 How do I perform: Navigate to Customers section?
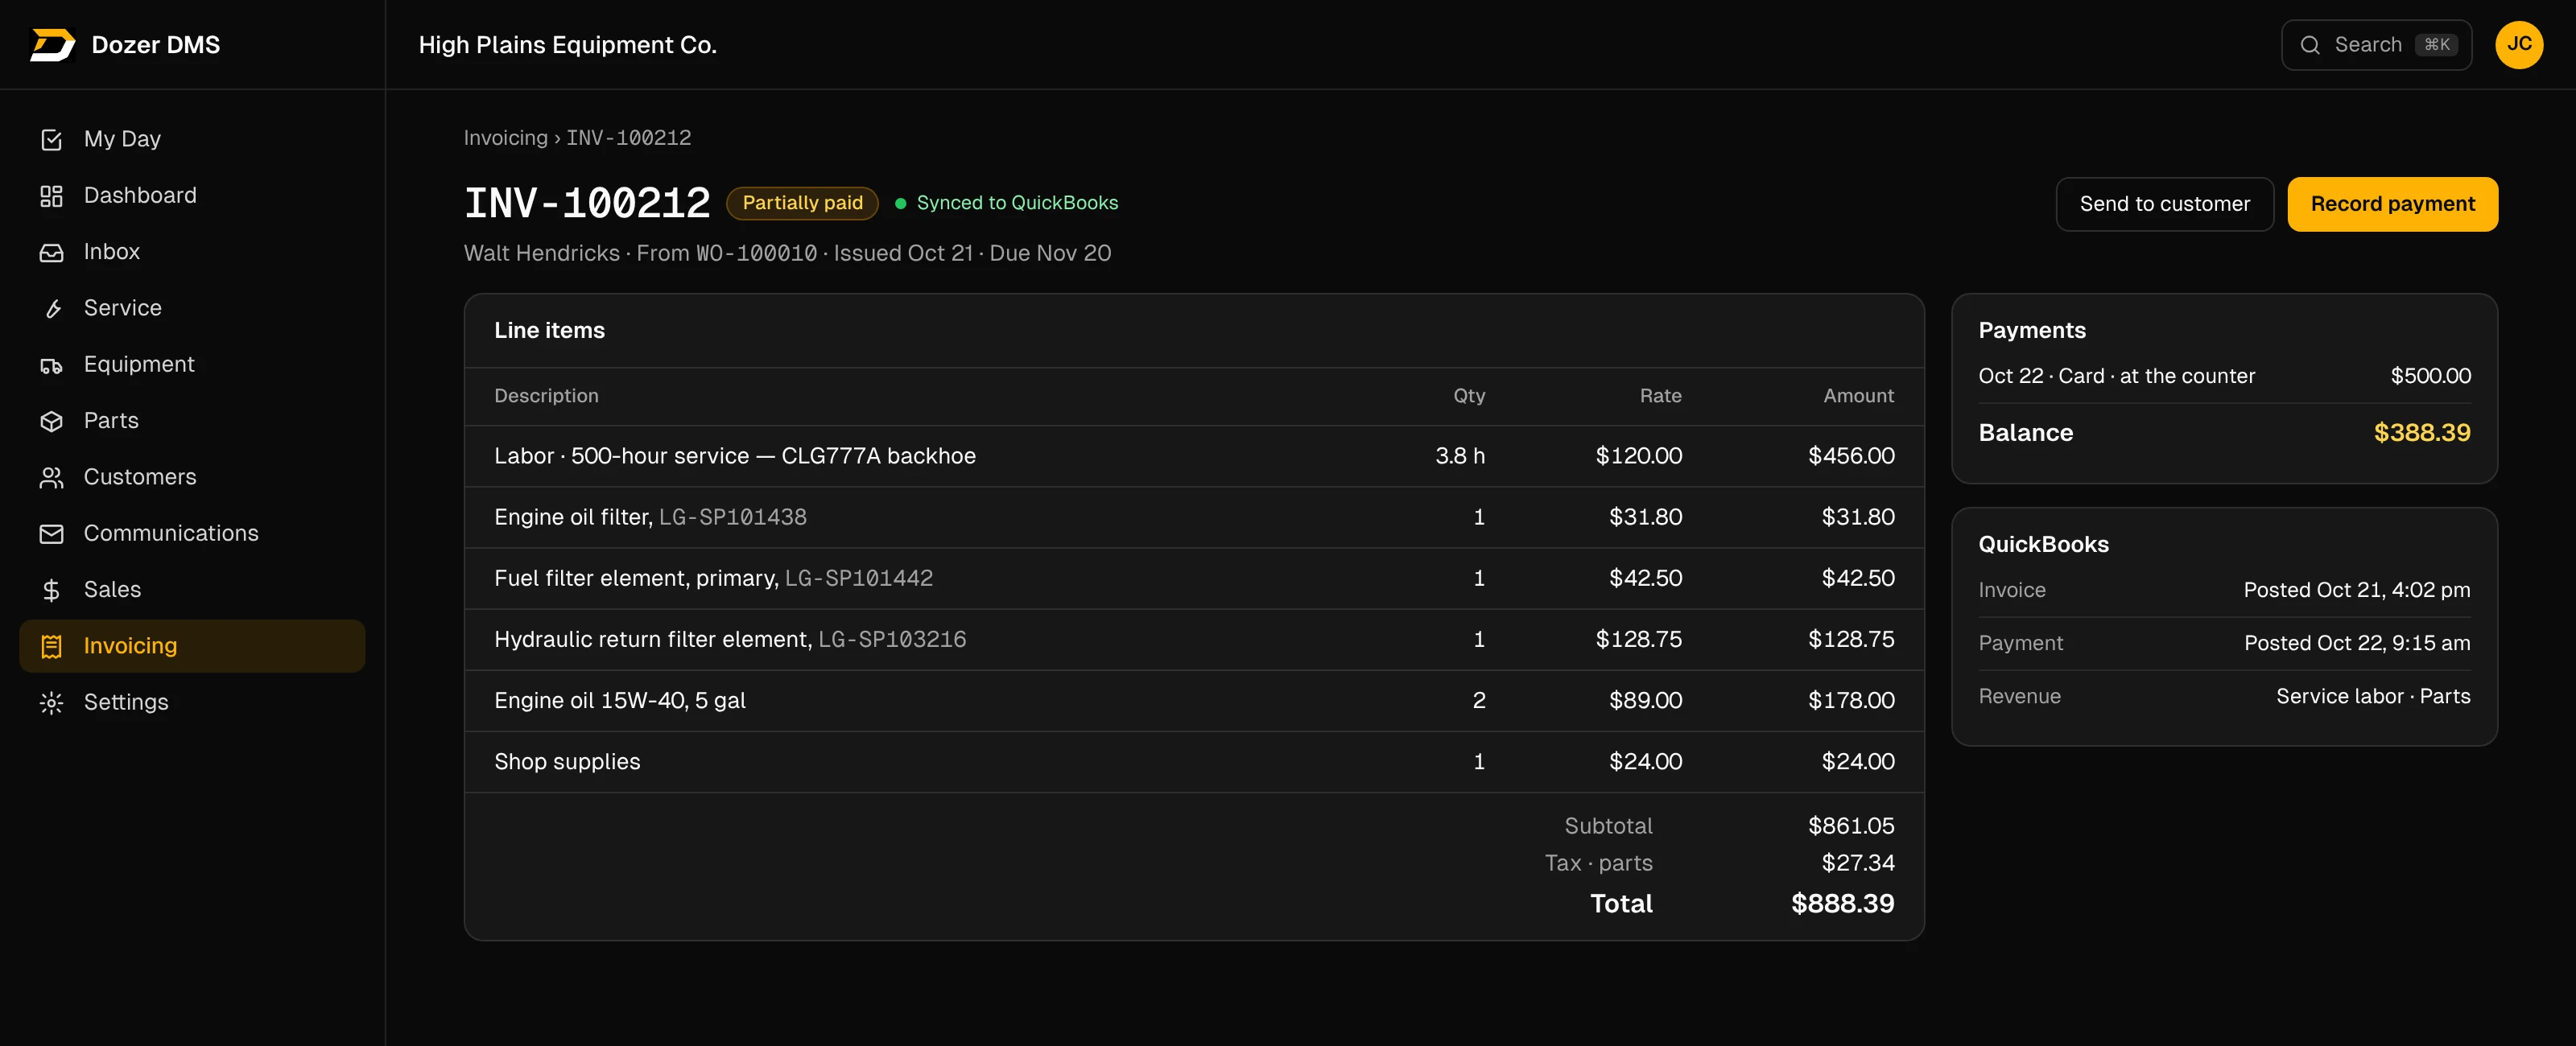tap(192, 477)
